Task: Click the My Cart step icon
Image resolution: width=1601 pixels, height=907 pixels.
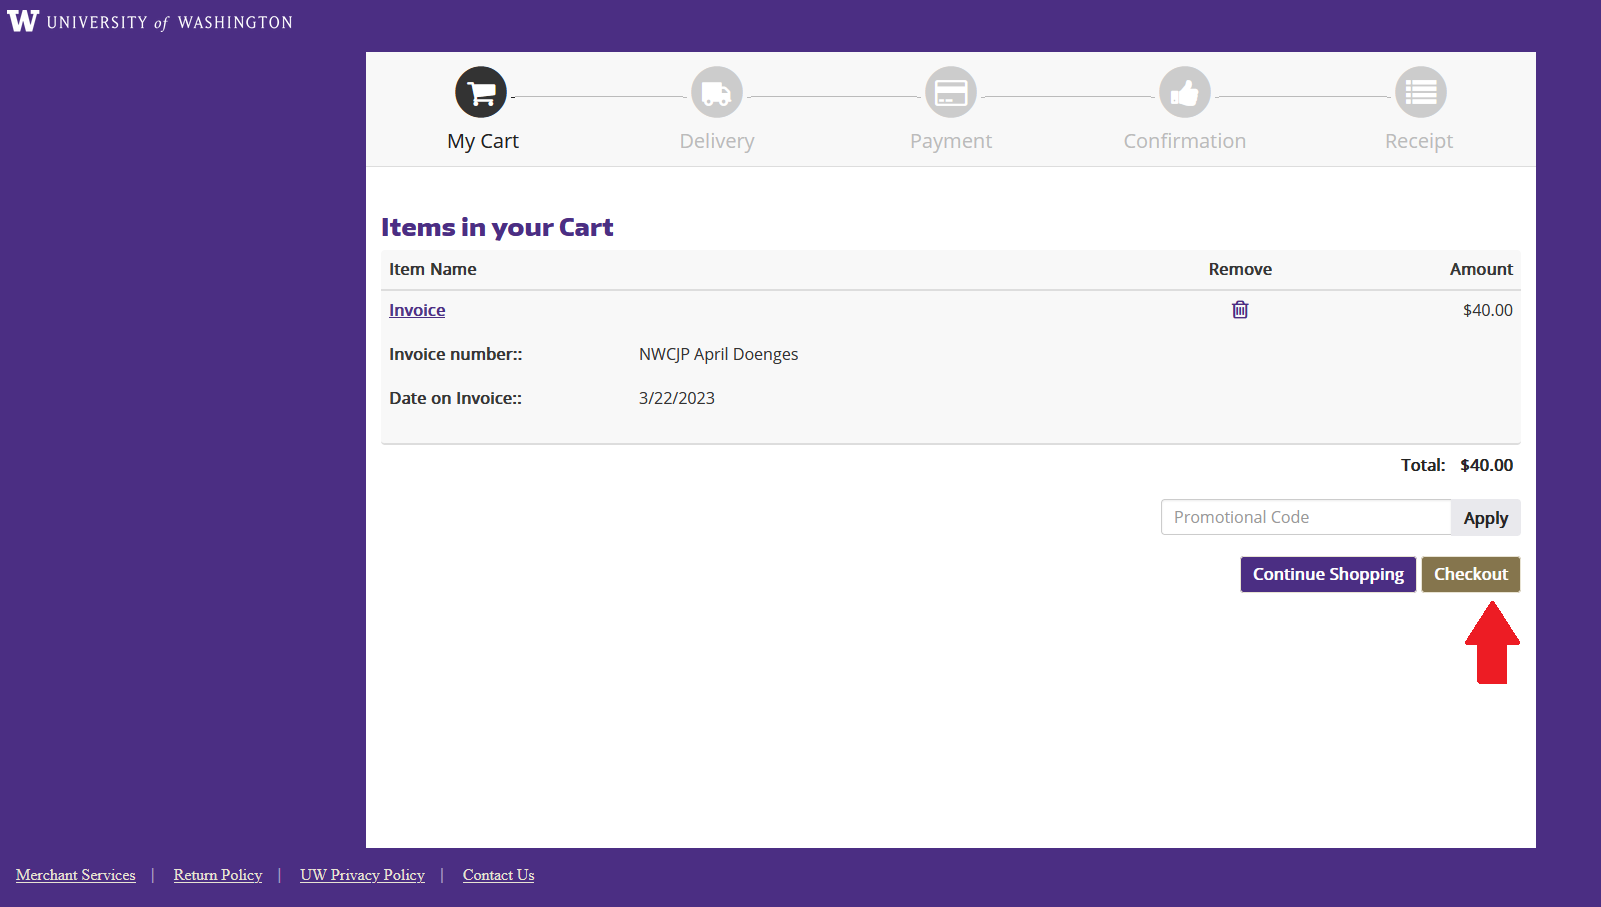Action: click(x=481, y=92)
